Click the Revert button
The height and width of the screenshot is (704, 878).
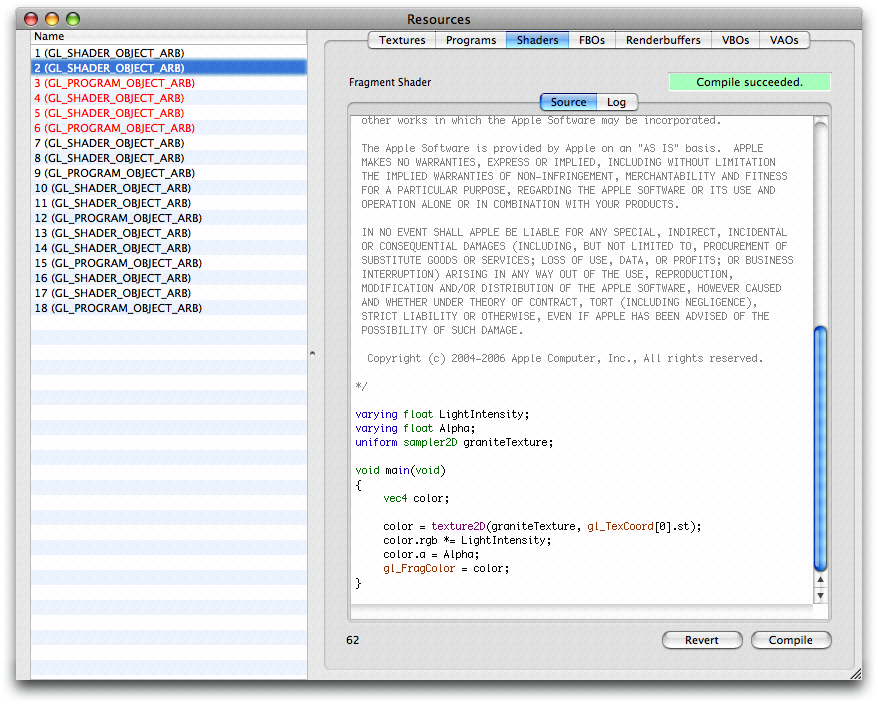701,640
